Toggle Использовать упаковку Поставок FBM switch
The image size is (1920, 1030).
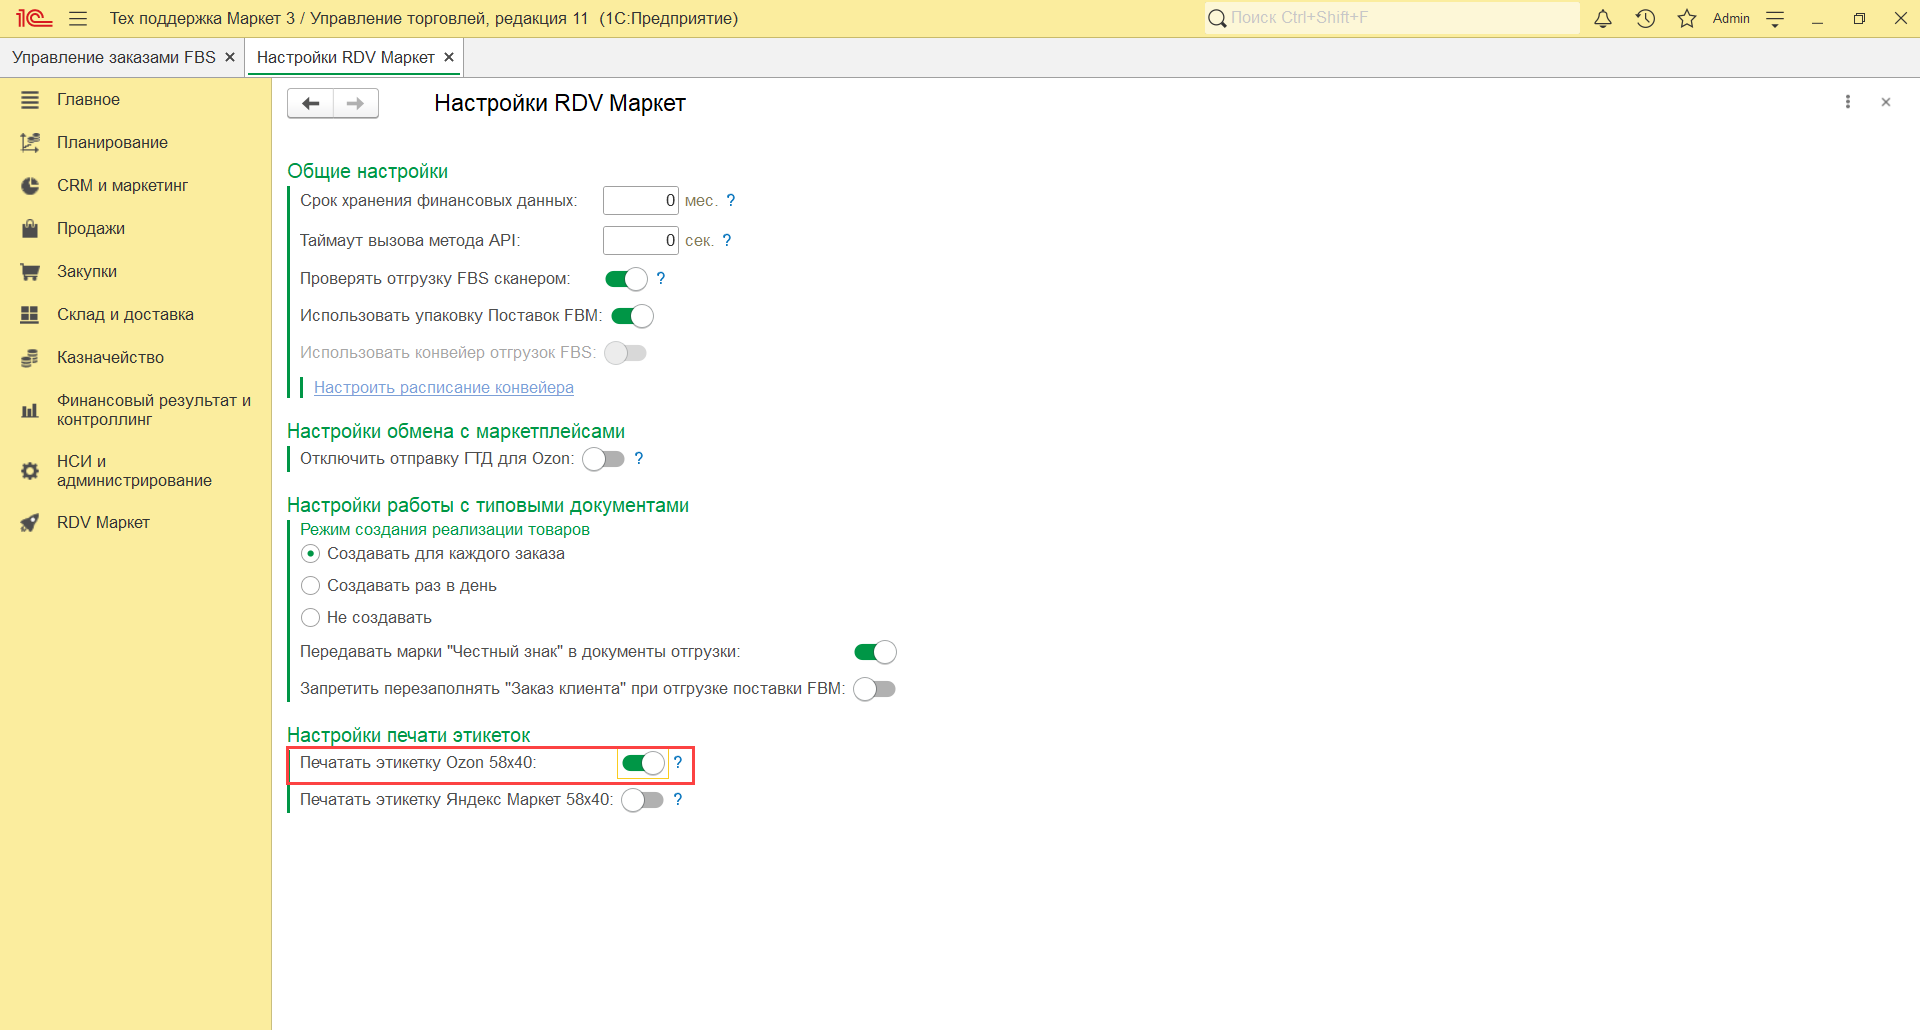coord(632,316)
